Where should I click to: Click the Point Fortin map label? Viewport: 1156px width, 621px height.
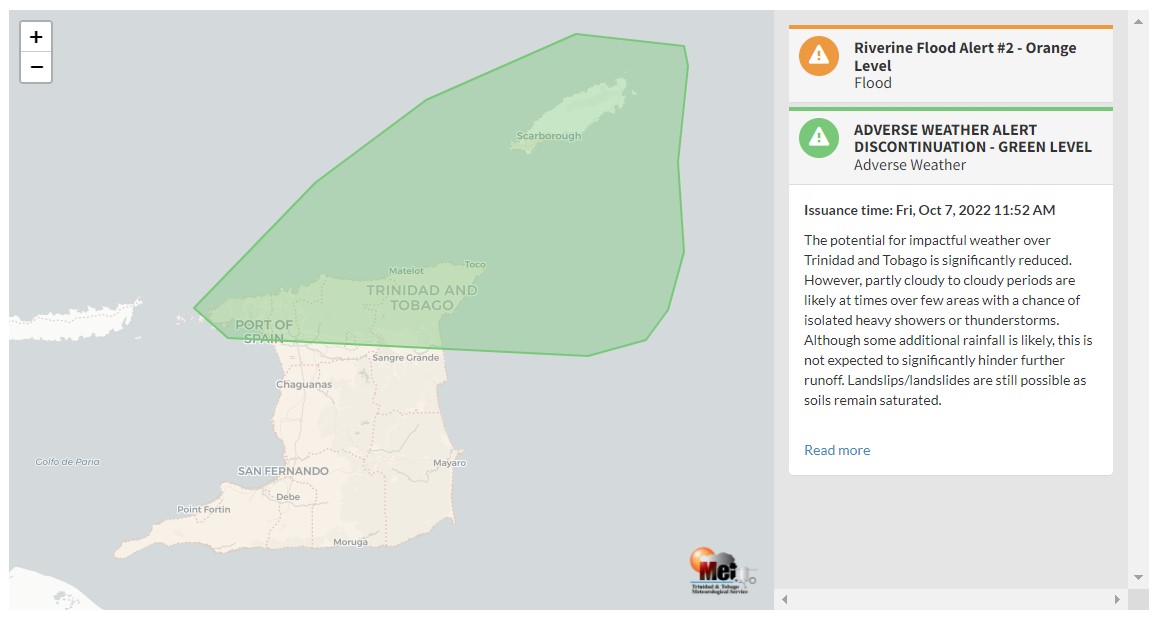203,509
